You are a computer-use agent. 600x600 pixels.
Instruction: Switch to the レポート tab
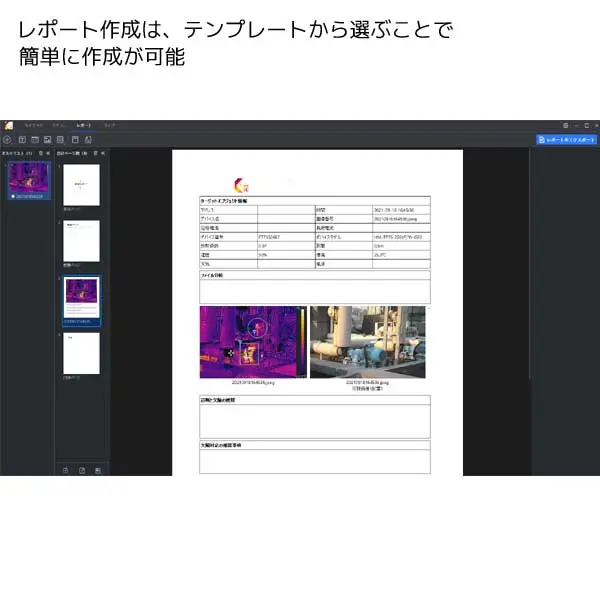tap(84, 126)
